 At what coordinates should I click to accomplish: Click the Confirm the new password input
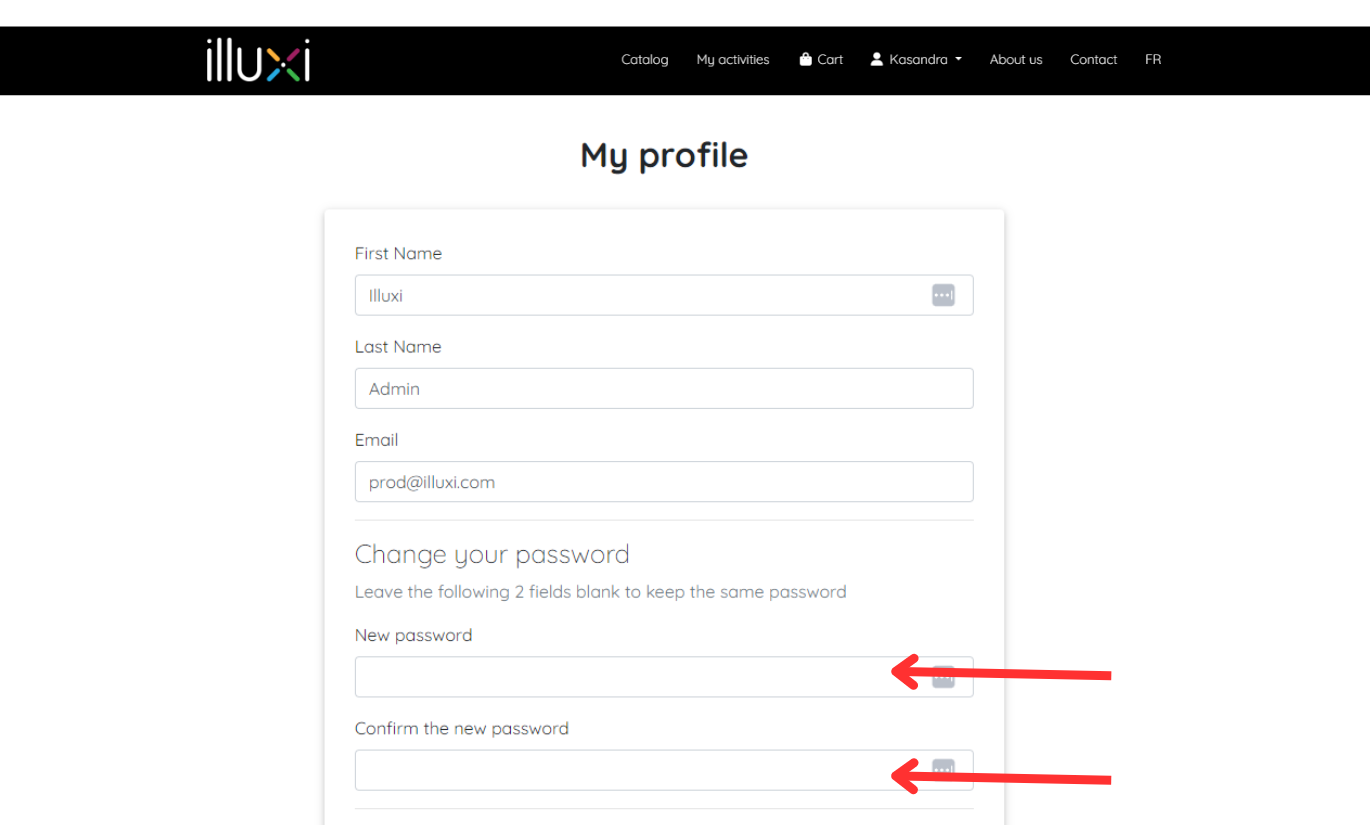point(664,770)
